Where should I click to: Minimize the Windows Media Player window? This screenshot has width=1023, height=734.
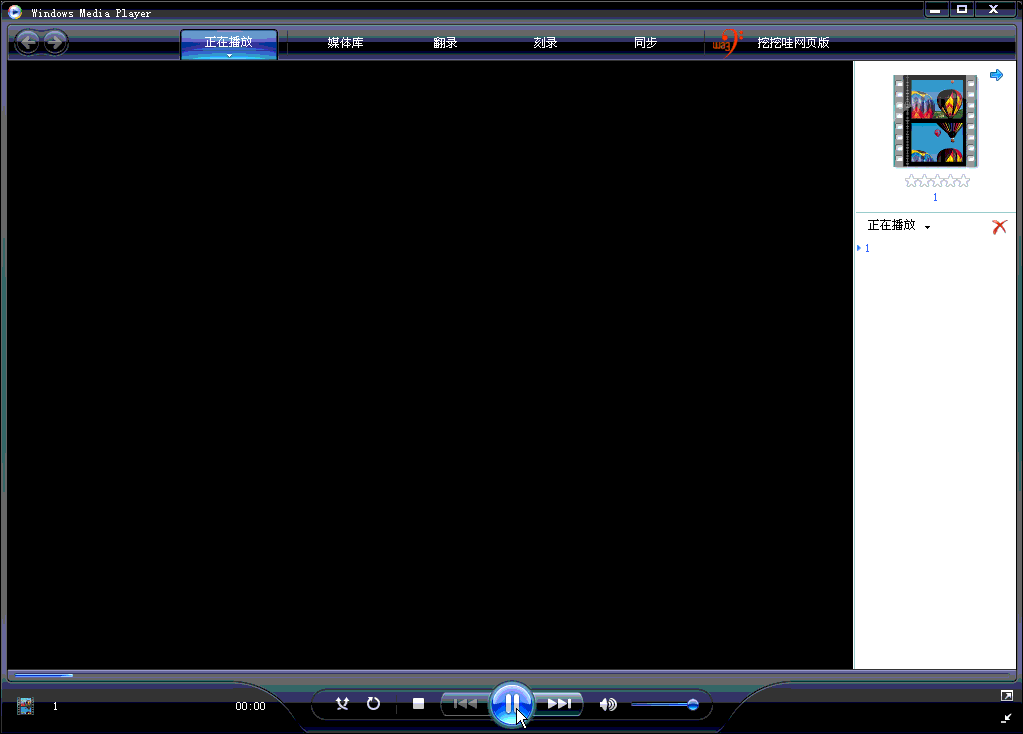936,10
